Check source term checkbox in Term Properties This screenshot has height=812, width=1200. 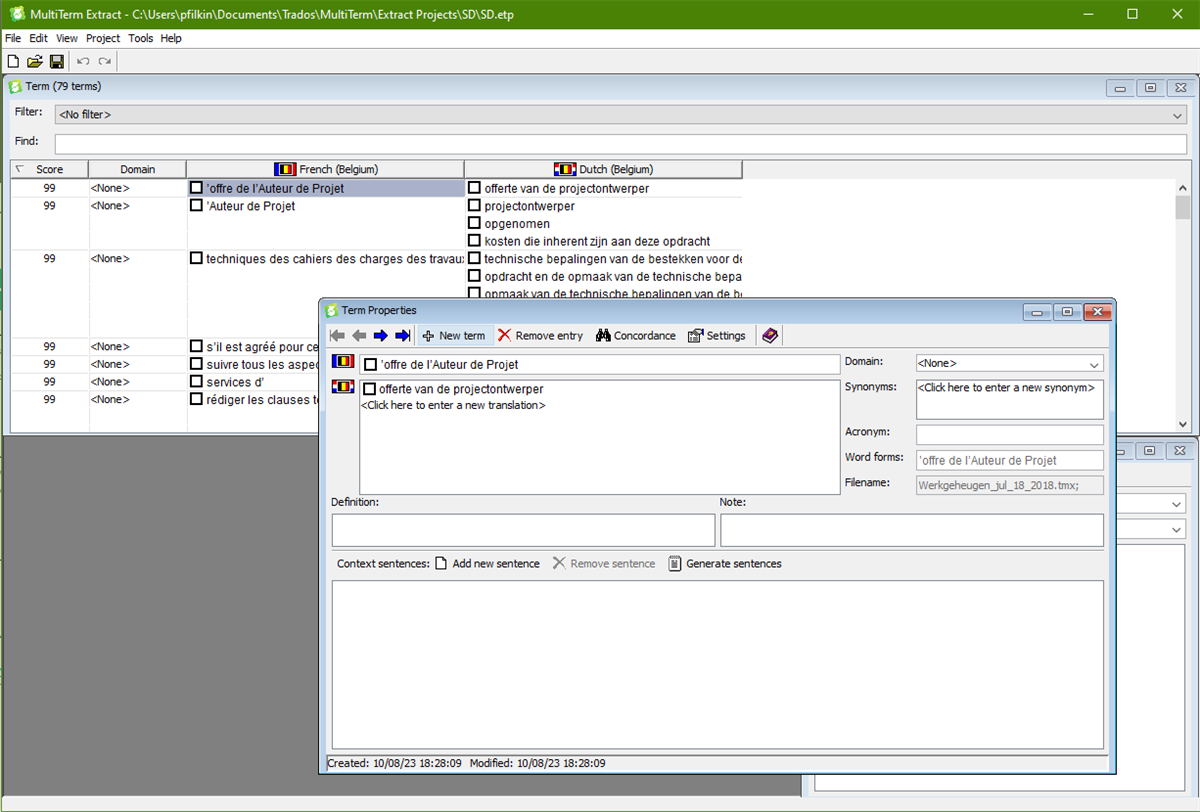[x=370, y=364]
